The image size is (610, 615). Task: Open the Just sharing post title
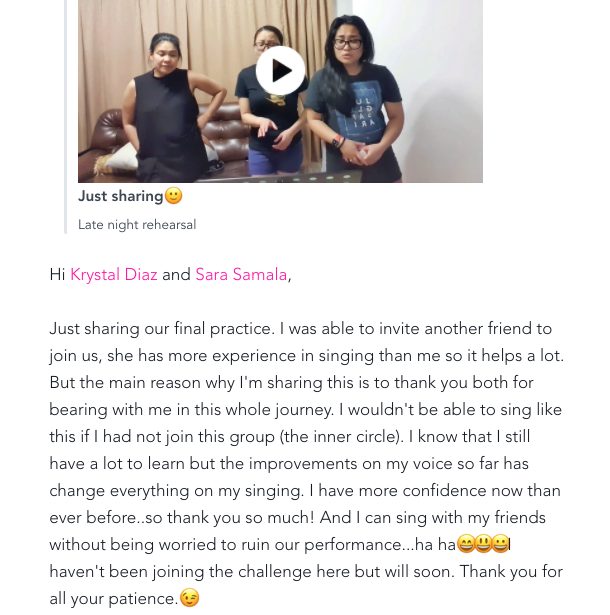click(120, 196)
